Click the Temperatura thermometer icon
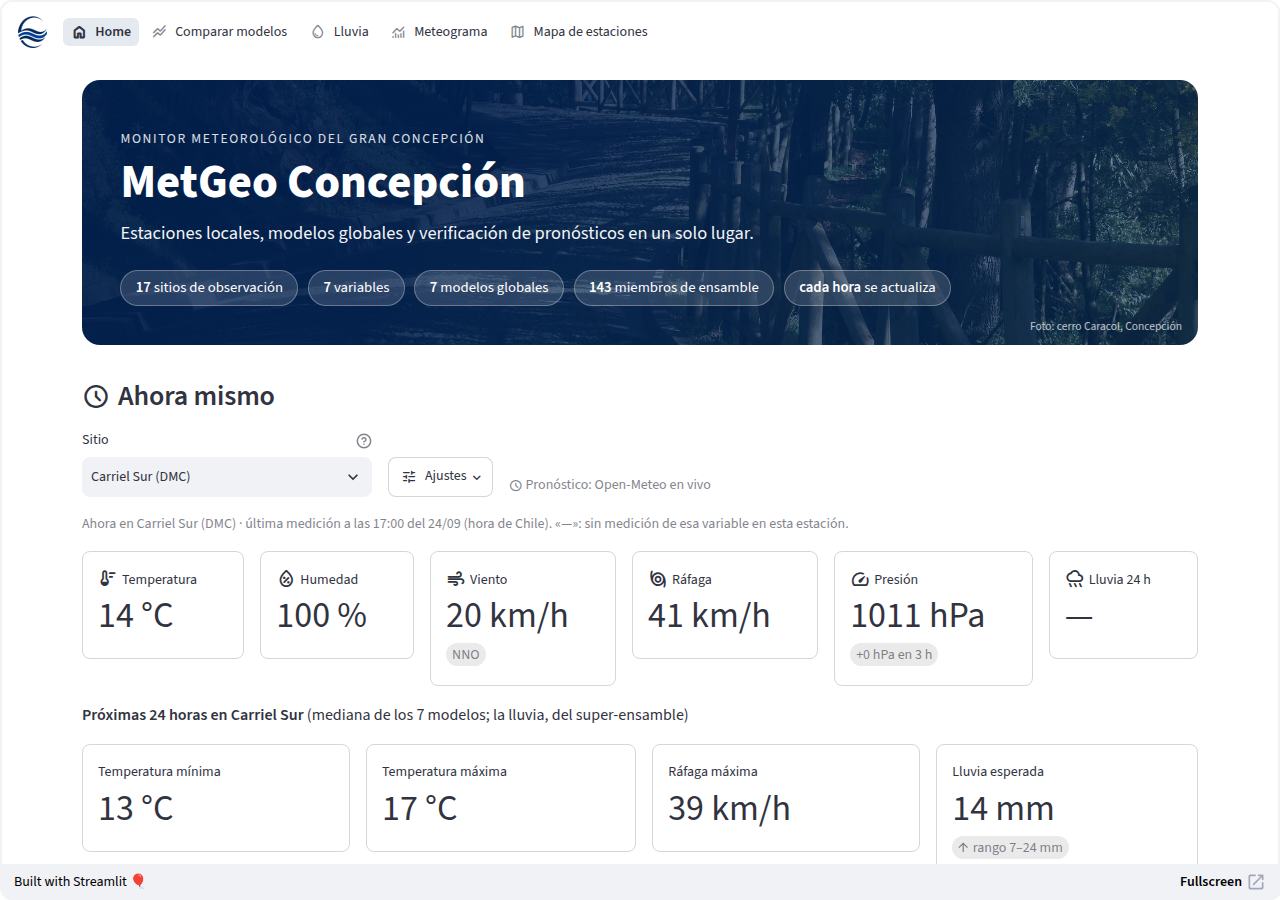This screenshot has height=900, width=1280. point(107,579)
